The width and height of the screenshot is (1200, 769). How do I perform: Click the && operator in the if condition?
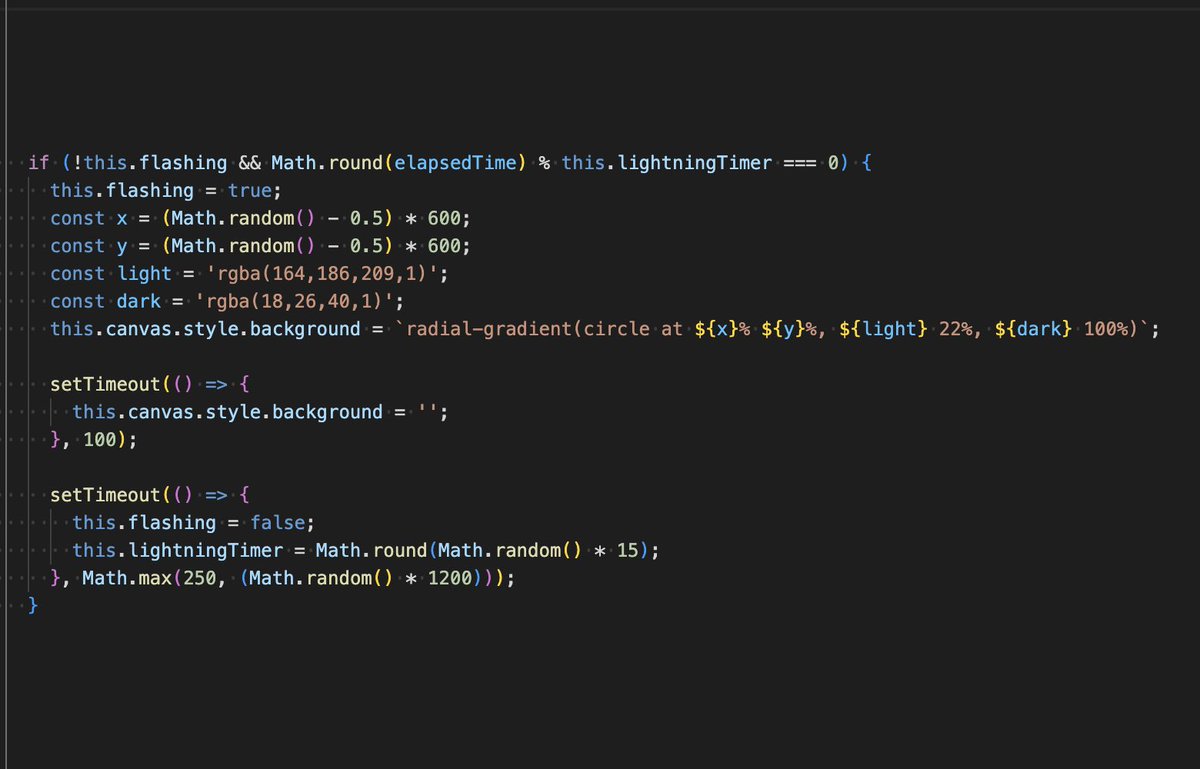(249, 163)
